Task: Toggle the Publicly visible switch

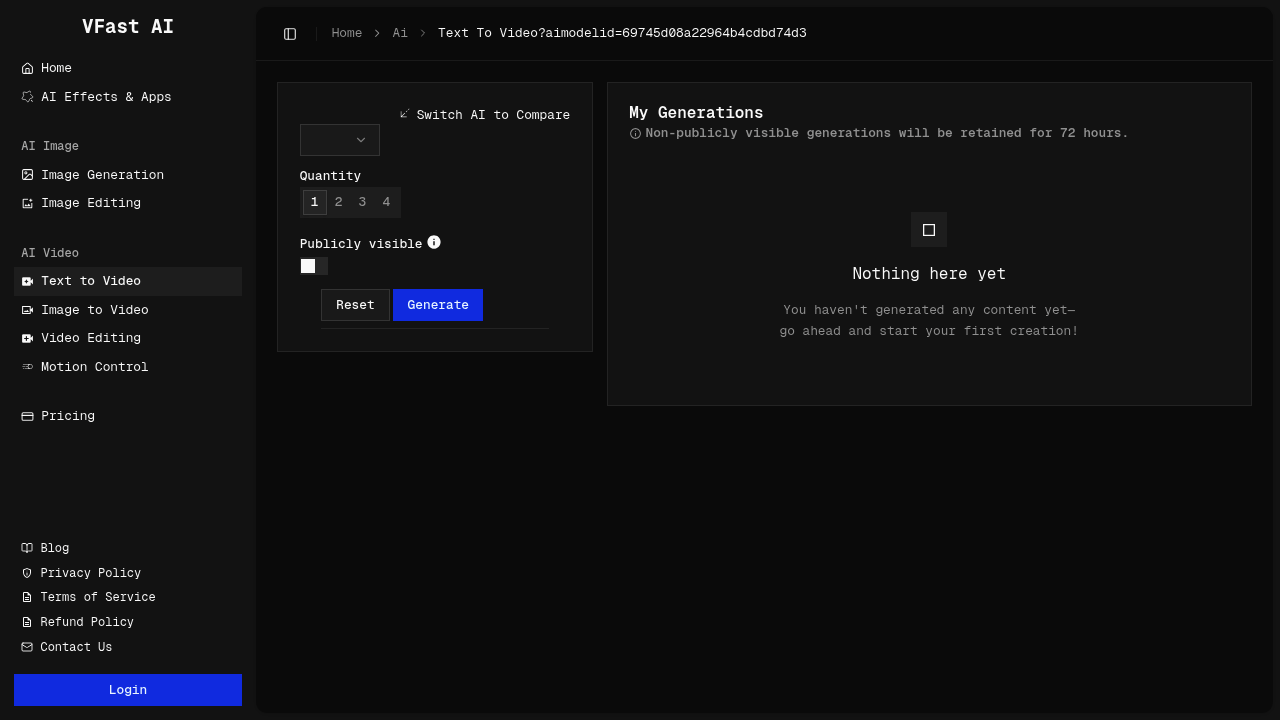Action: (315, 266)
